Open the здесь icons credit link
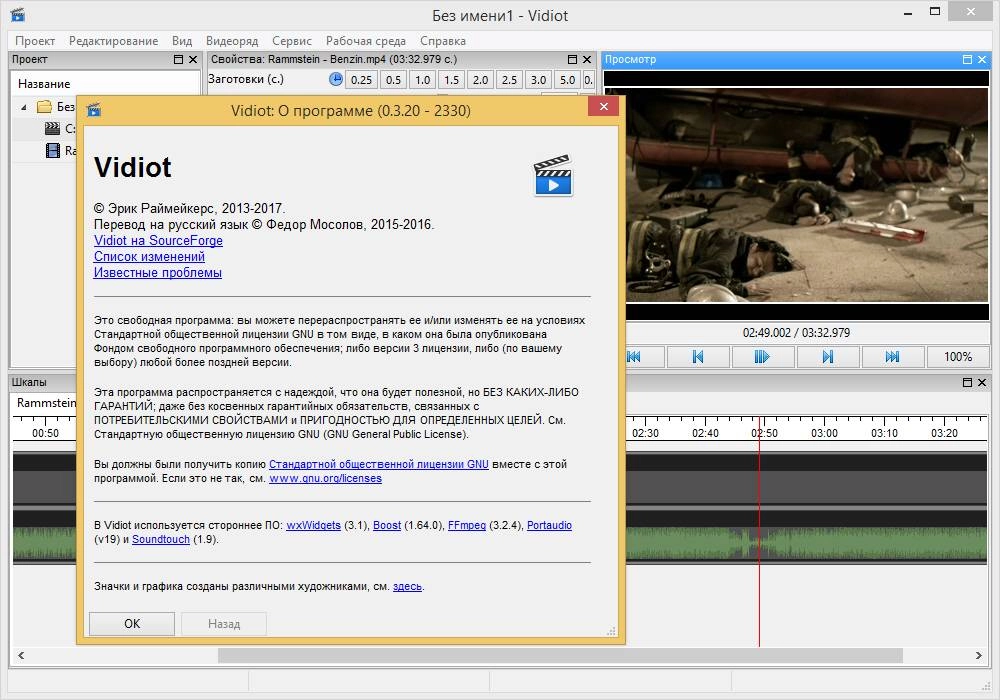 tap(408, 587)
